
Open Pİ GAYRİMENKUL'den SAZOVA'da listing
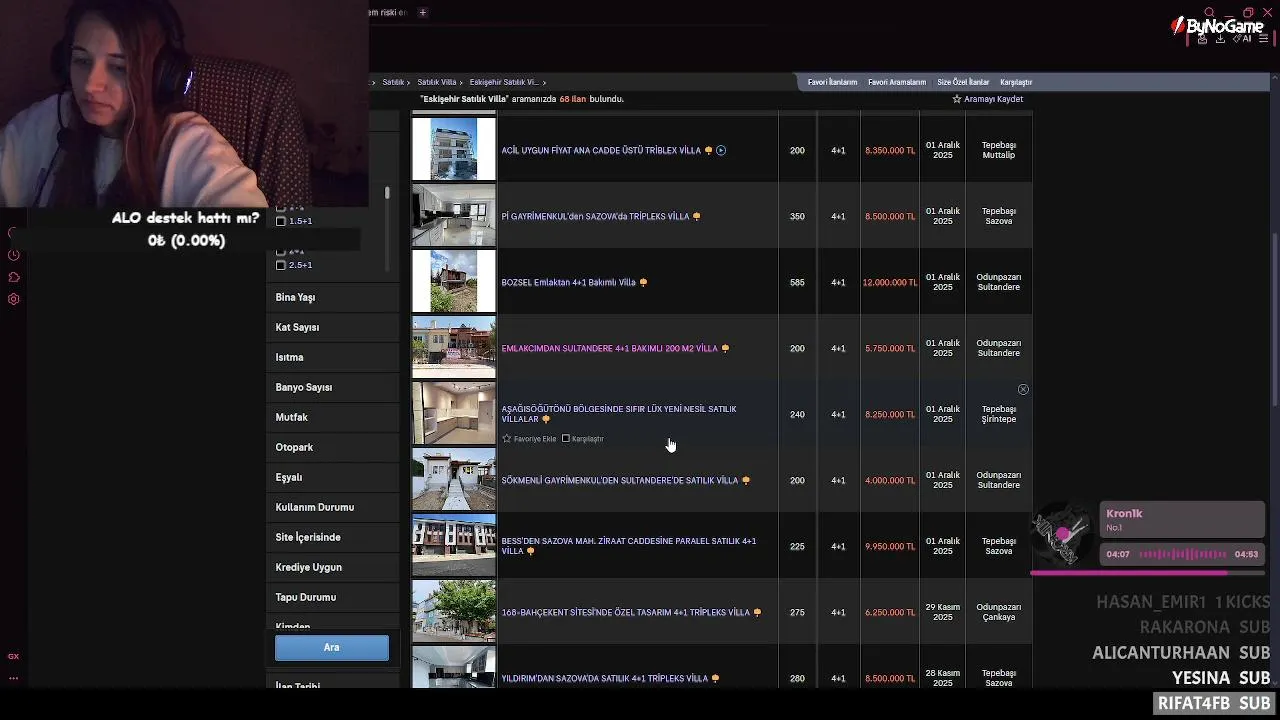[595, 216]
